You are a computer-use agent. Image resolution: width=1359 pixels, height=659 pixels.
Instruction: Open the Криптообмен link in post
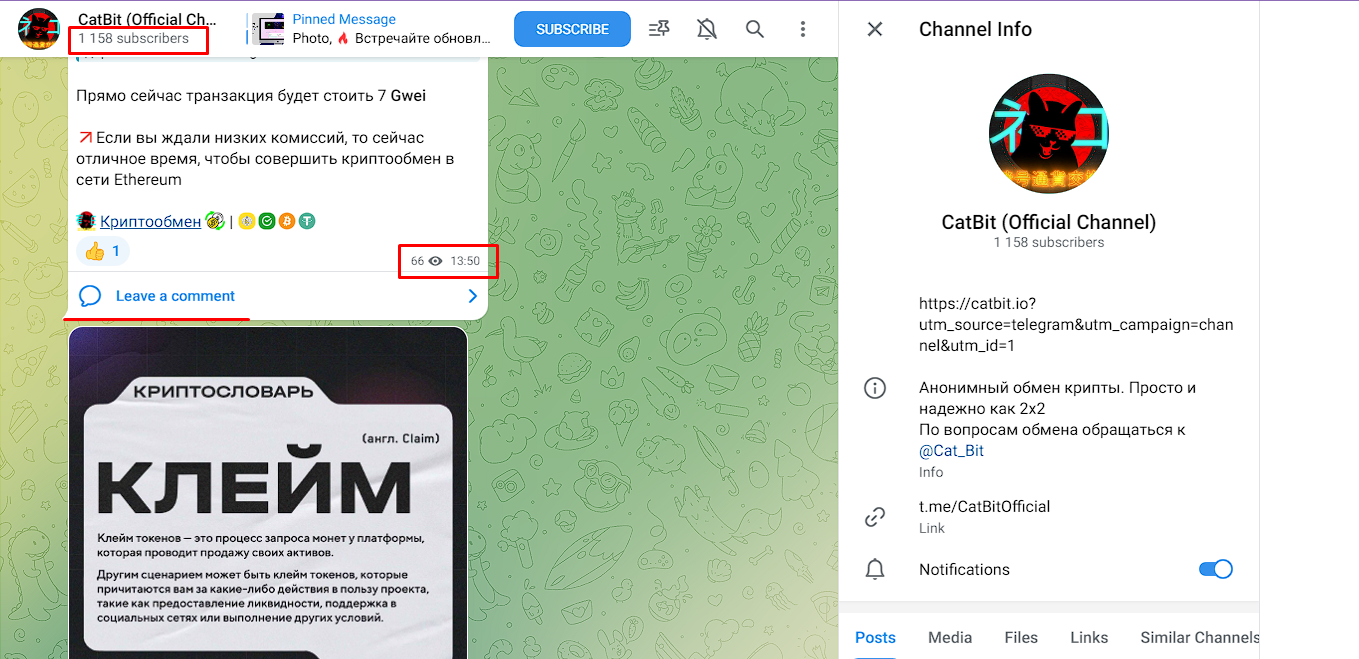(150, 221)
